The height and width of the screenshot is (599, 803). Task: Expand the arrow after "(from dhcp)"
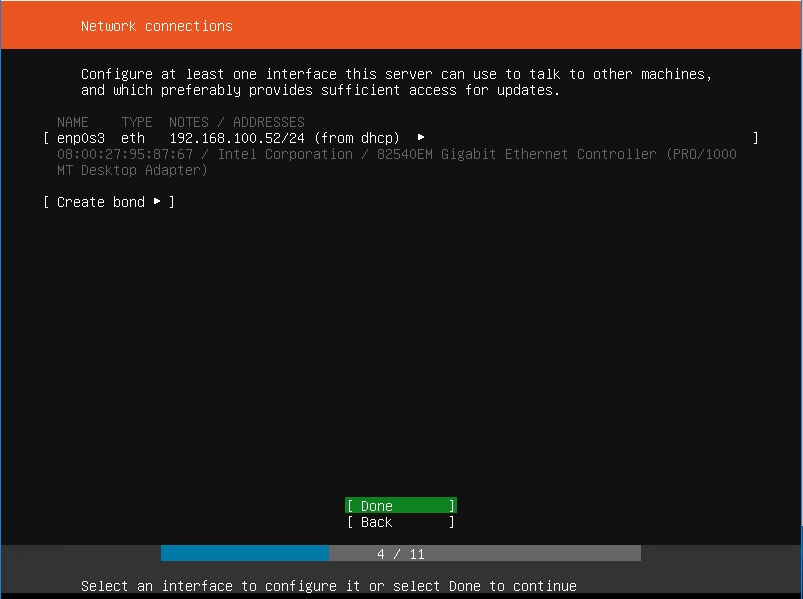coord(421,138)
